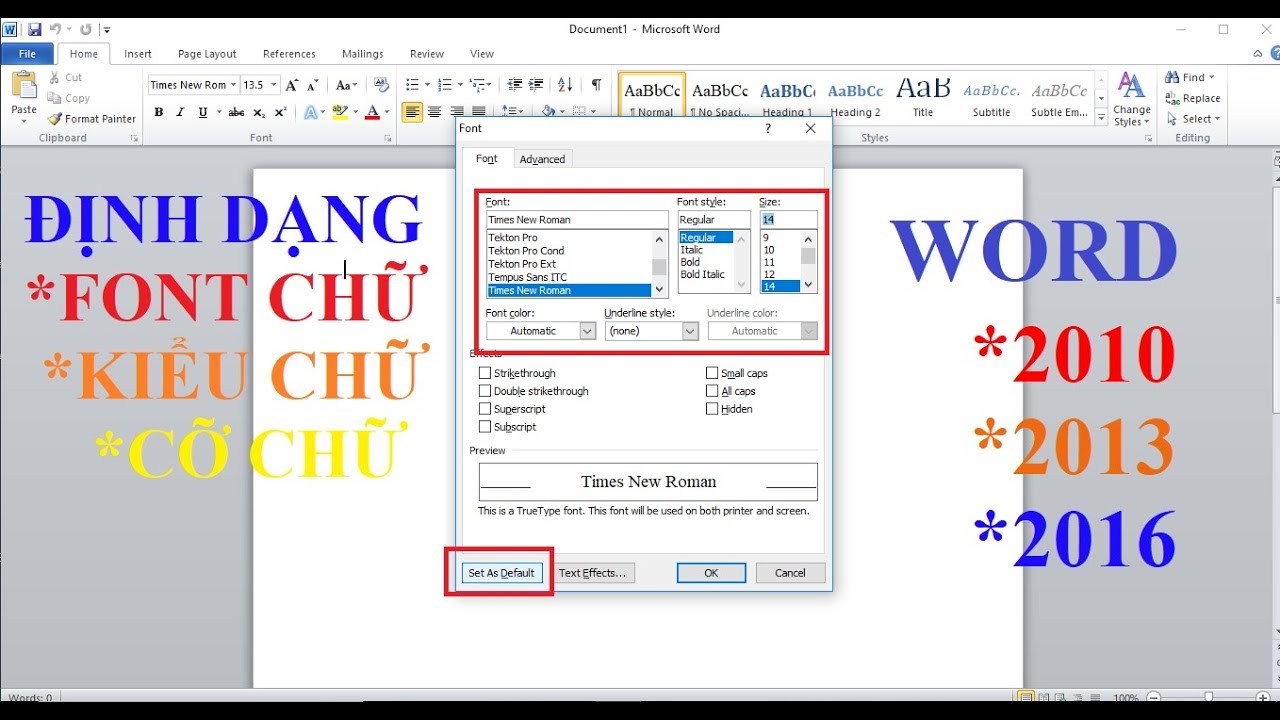This screenshot has width=1280, height=720.
Task: Check the Small caps box
Action: point(712,373)
